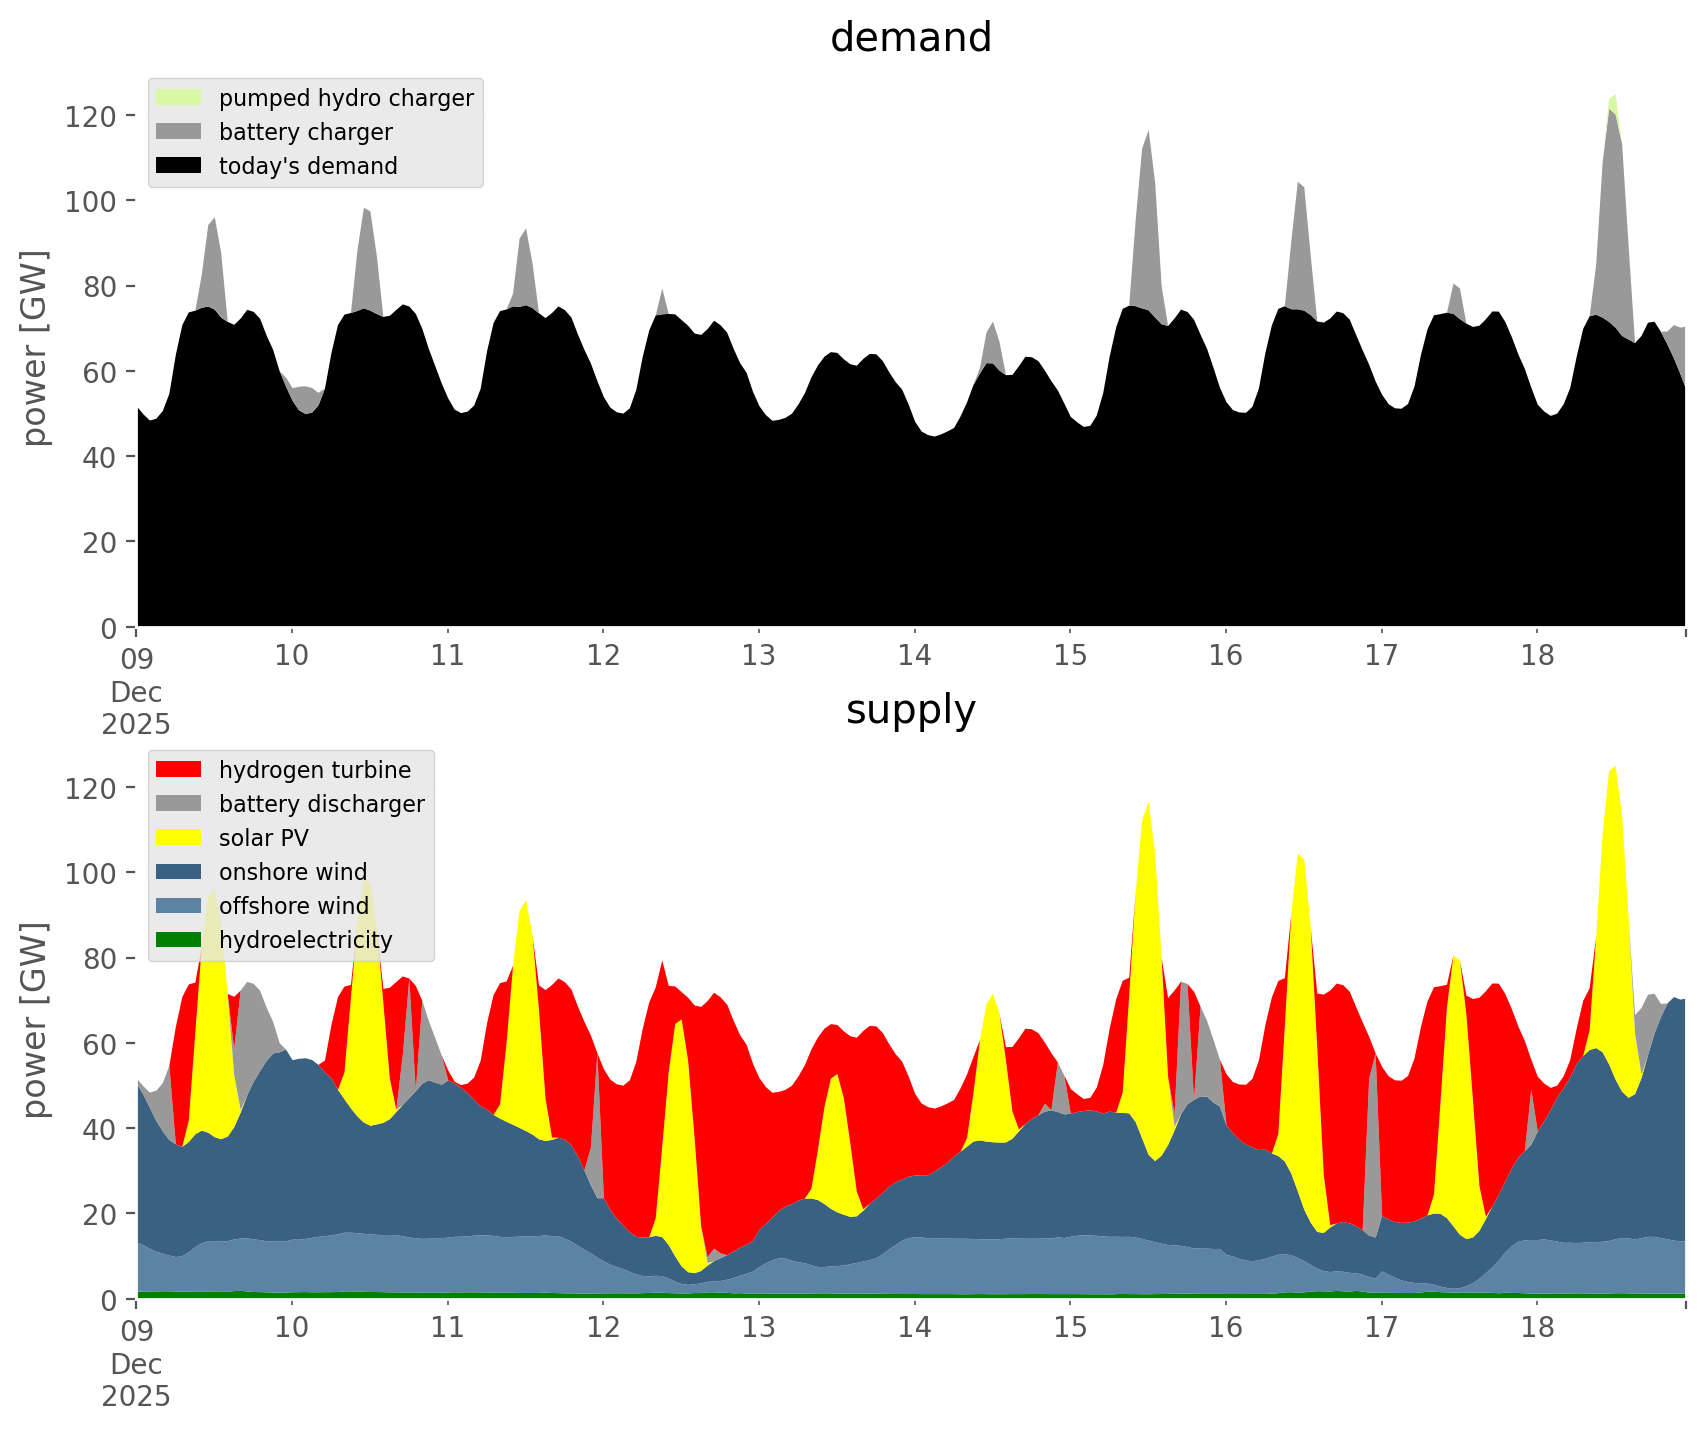Click the battery discharger legend swatch
The width and height of the screenshot is (1706, 1431).
179,804
